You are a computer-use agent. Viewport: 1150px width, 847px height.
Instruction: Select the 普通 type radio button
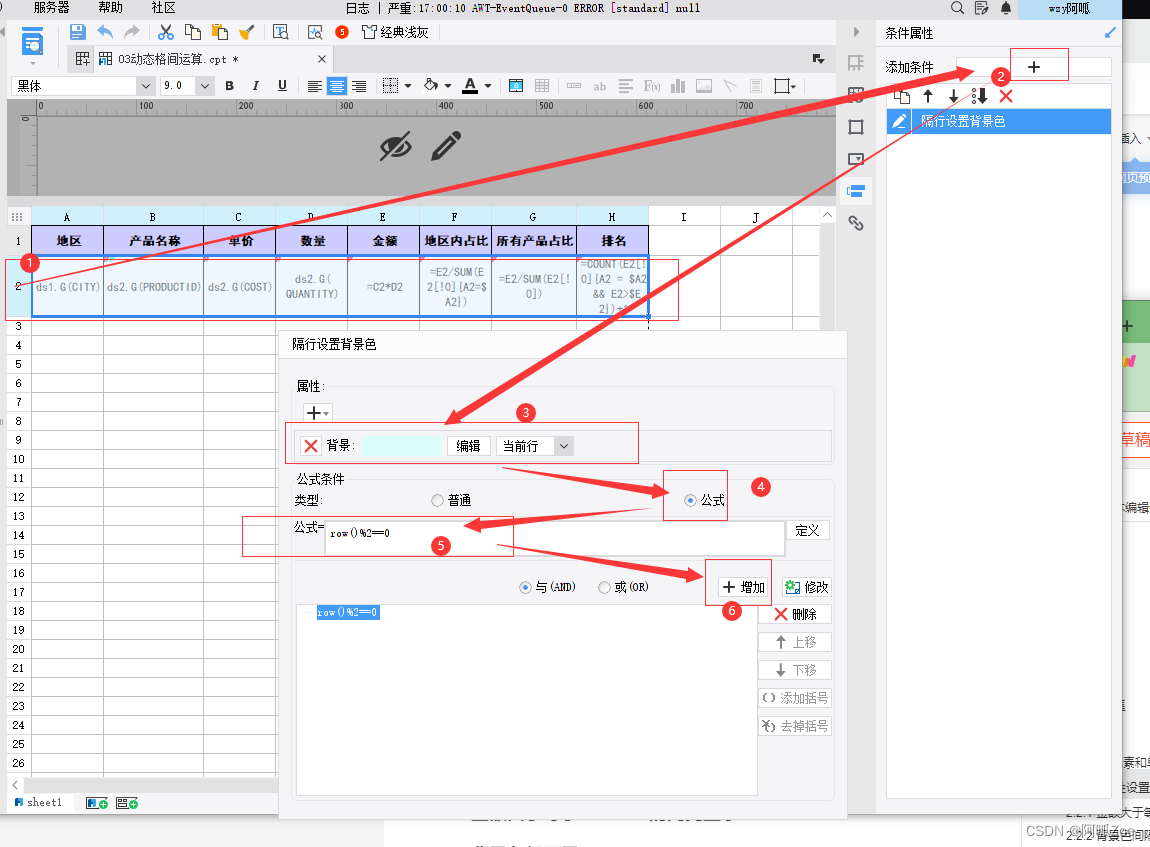[437, 500]
